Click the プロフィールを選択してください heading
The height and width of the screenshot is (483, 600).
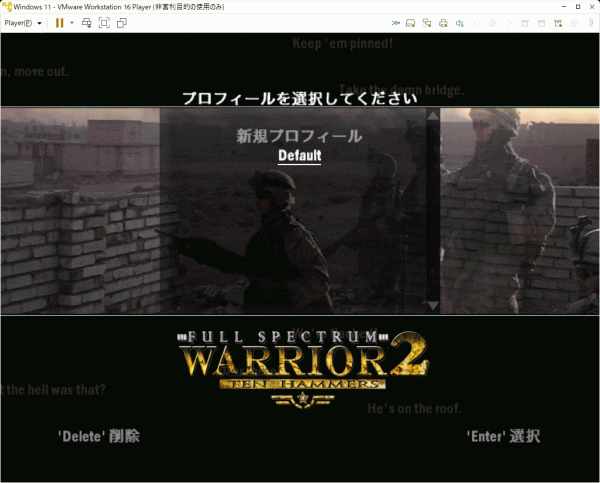pos(300,98)
